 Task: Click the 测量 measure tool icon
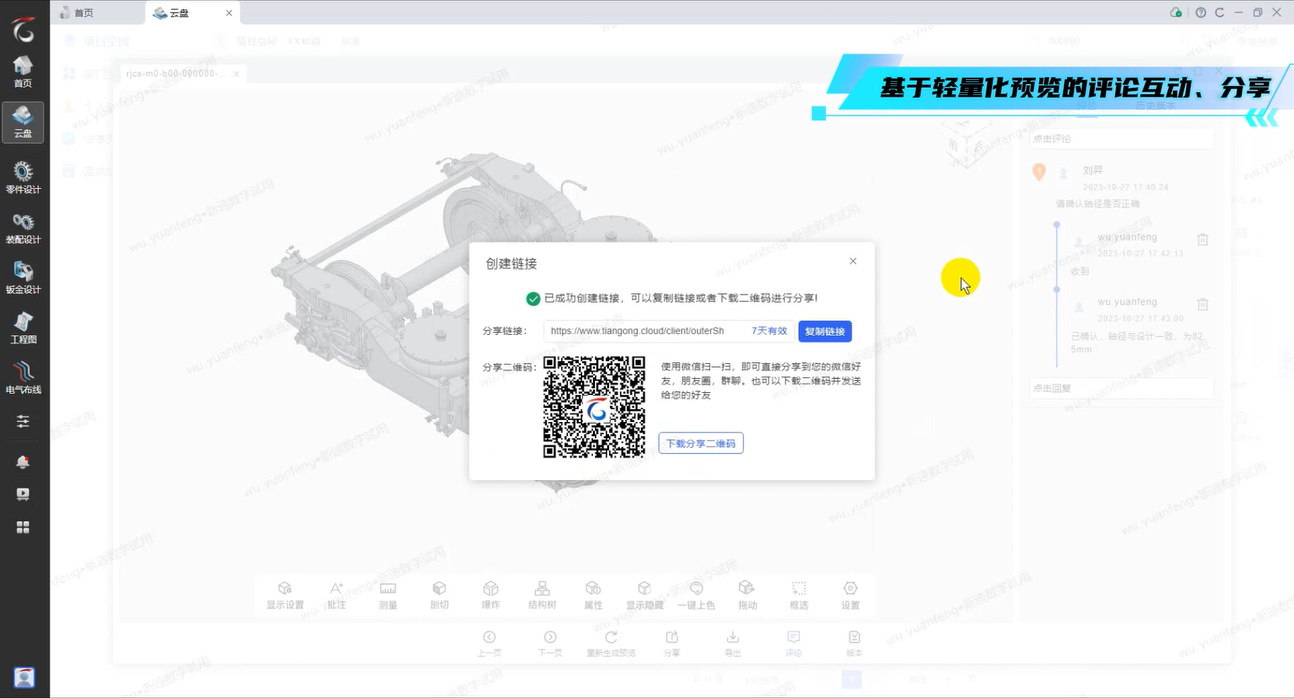pos(388,595)
